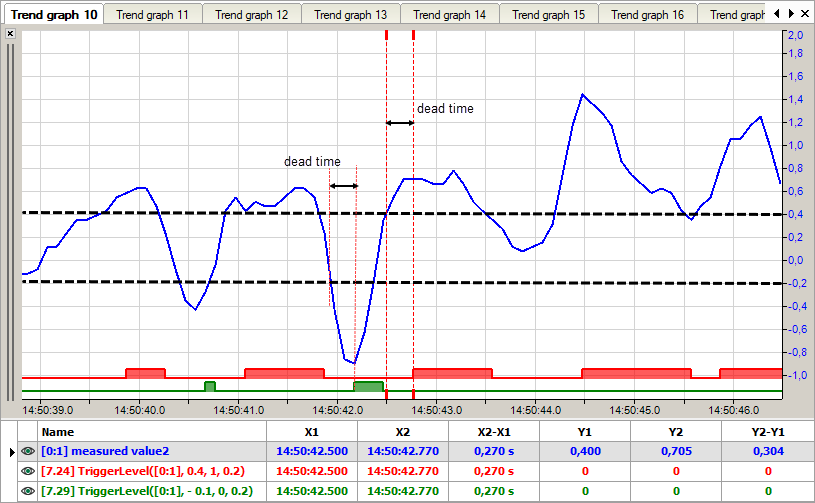The width and height of the screenshot is (815, 503).
Task: Click the Name column header
Action: point(57,432)
